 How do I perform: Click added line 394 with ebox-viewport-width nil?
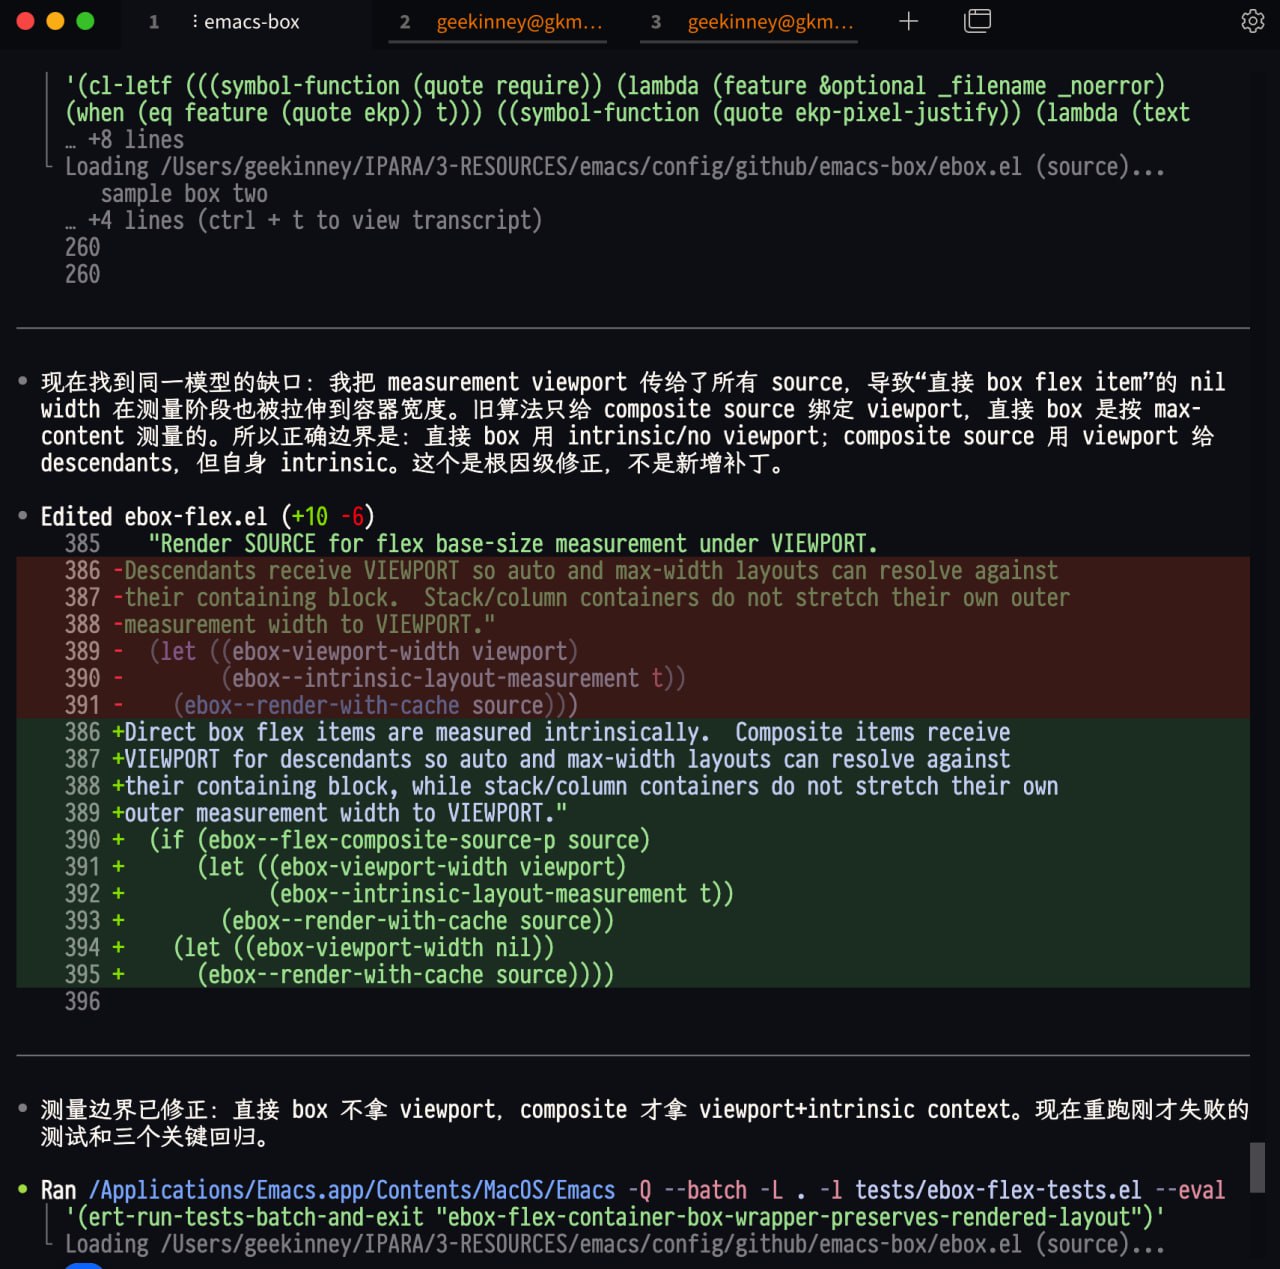[x=633, y=947]
